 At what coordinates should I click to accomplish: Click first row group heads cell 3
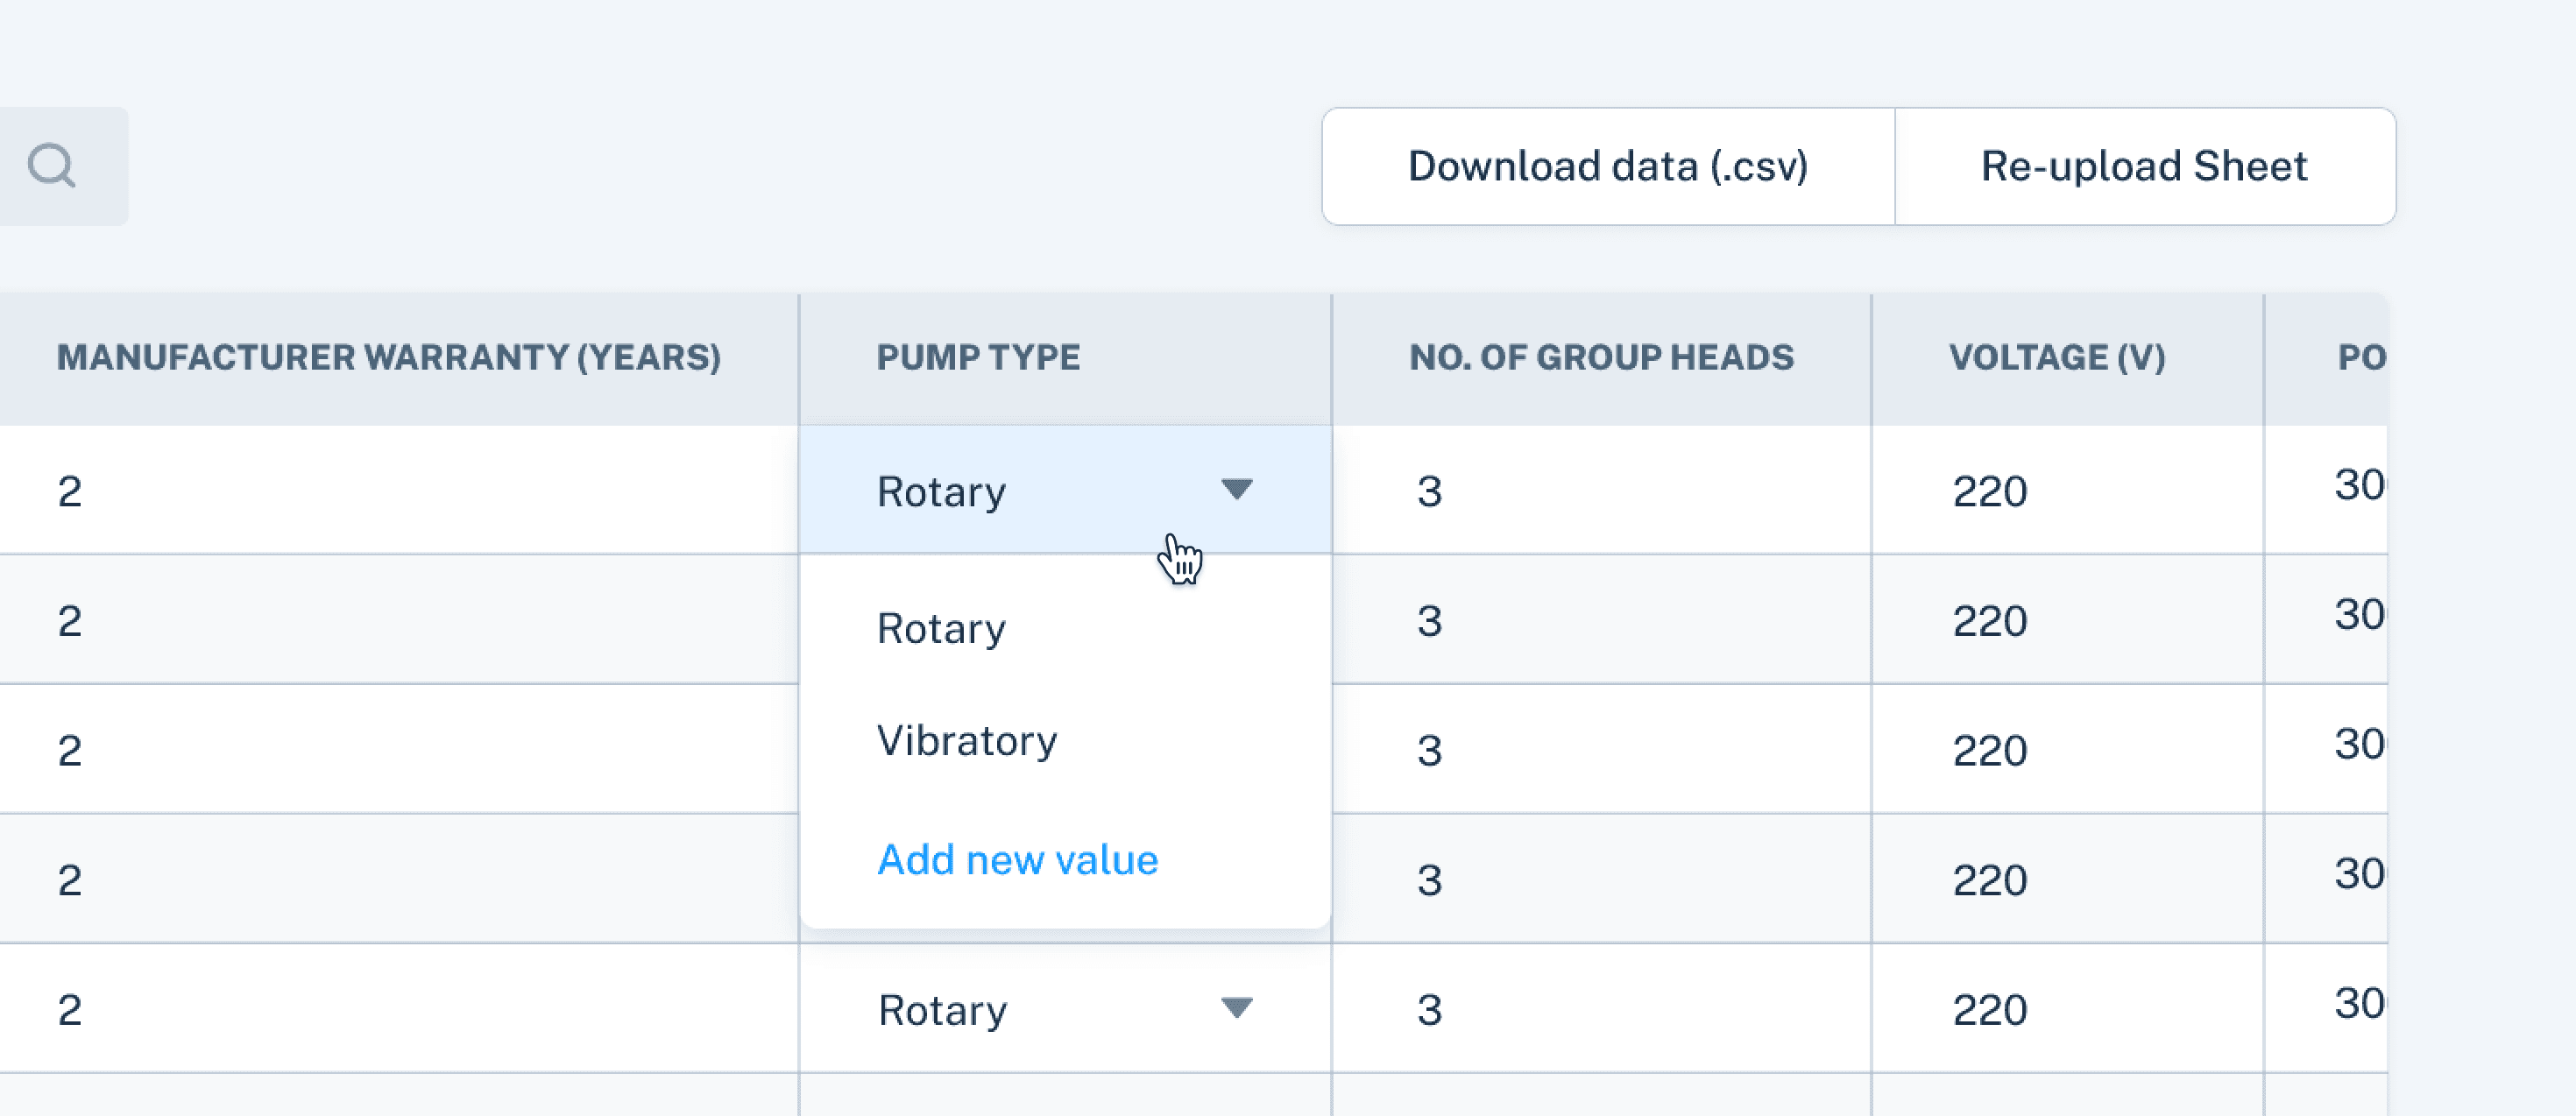[x=1429, y=491]
